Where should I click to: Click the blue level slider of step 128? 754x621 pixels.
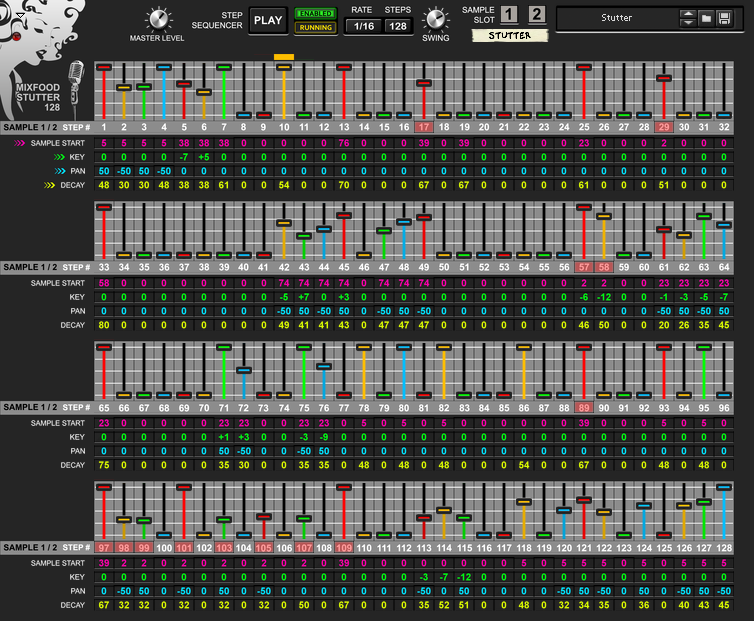[x=724, y=487]
